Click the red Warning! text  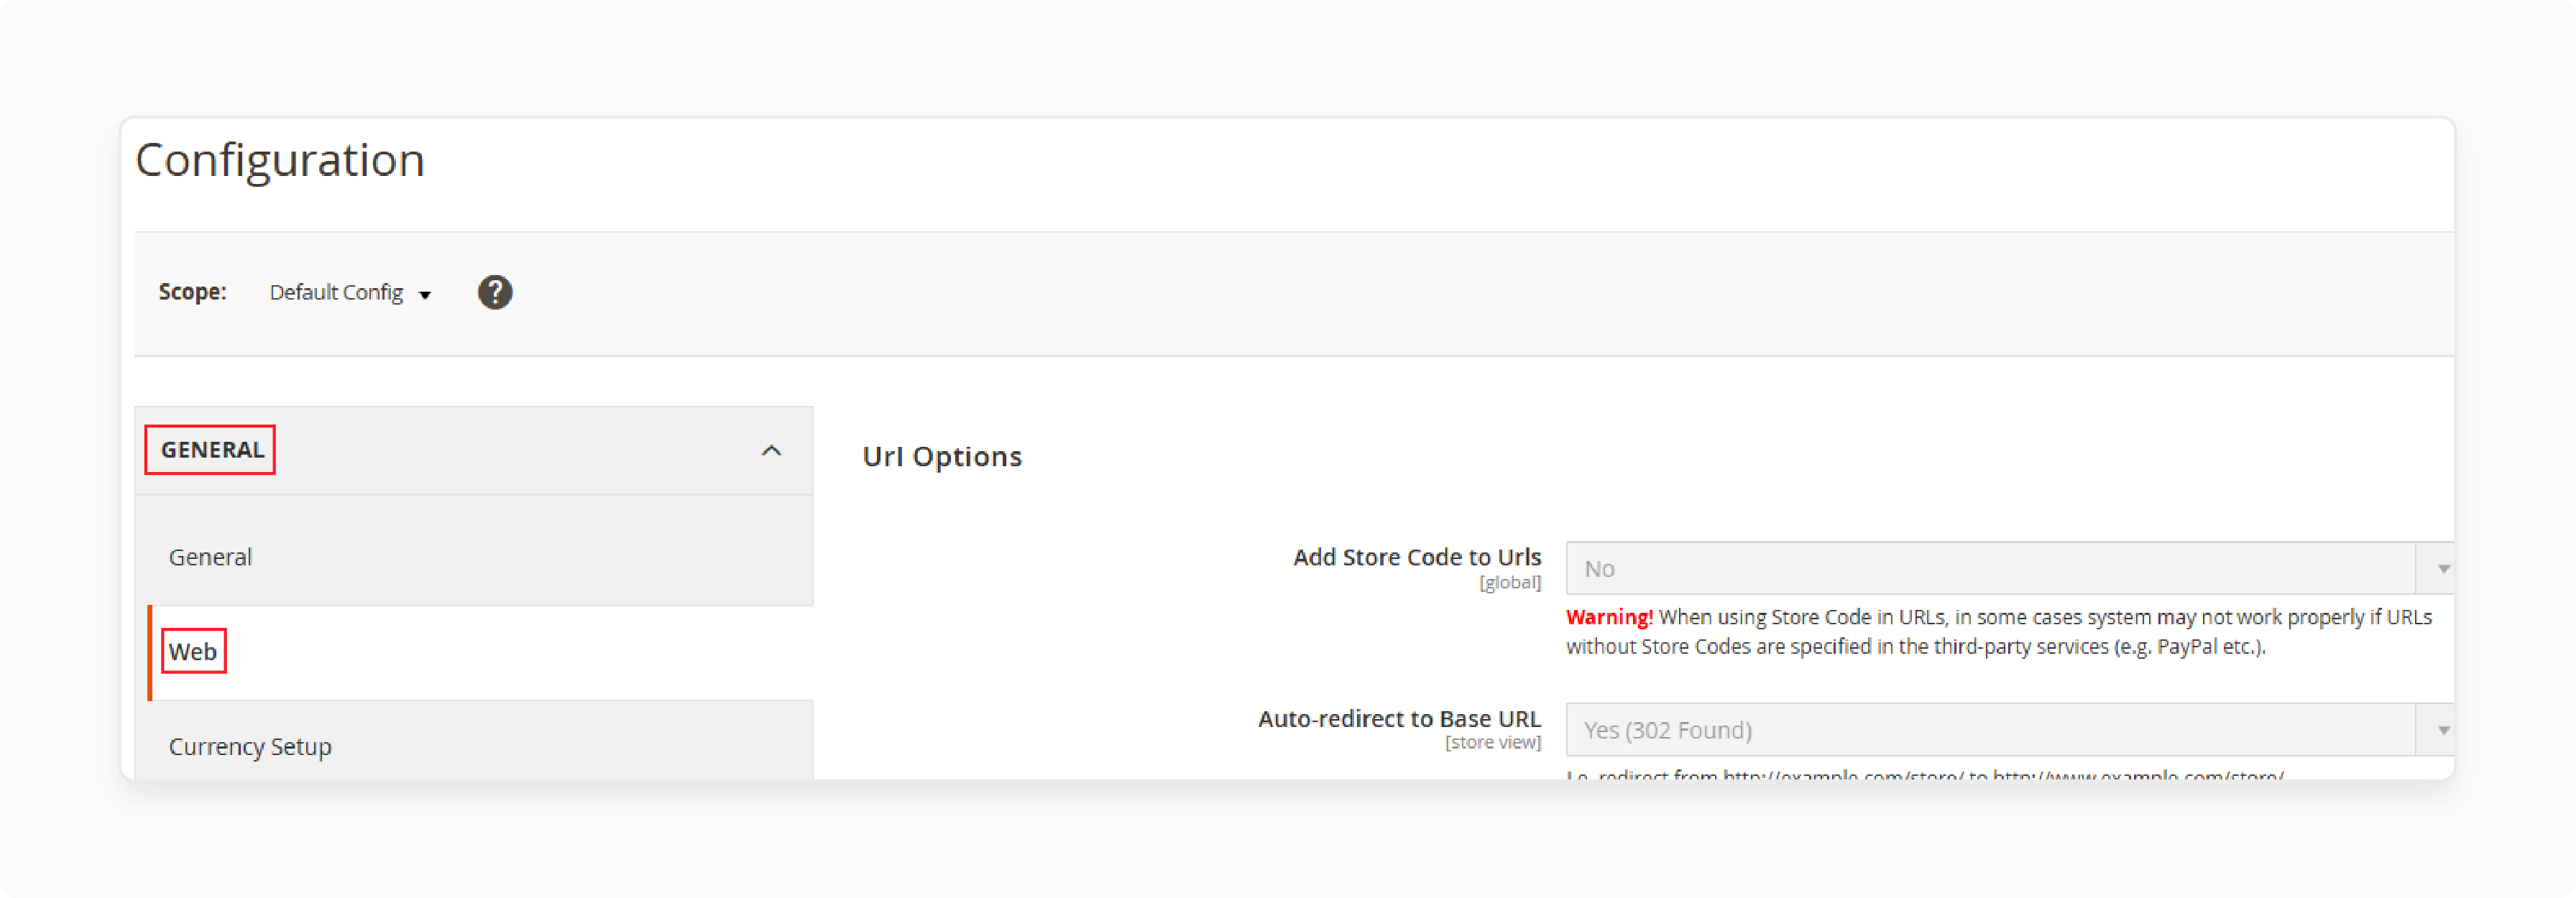pyautogui.click(x=1609, y=617)
